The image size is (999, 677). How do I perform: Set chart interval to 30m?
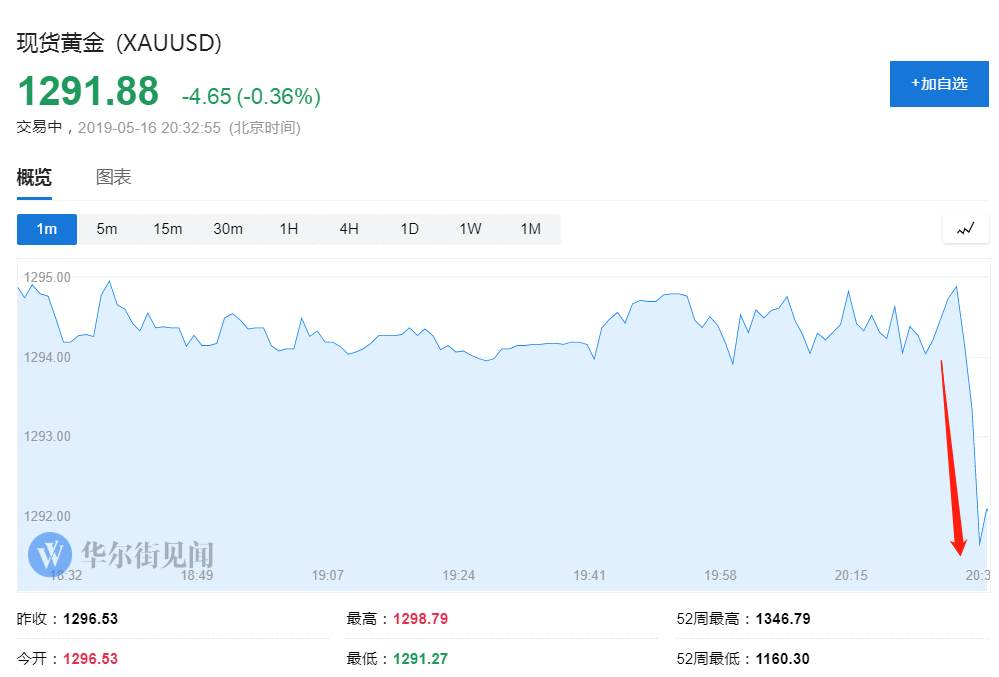(x=228, y=229)
